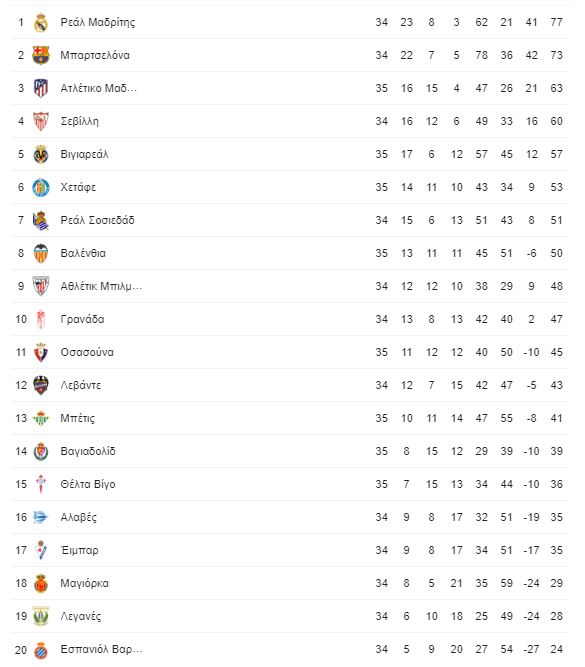Image resolution: width=585 pixels, height=667 pixels.
Task: Open Ρεάλ Μαδρίτης team link
Action: 97,22
